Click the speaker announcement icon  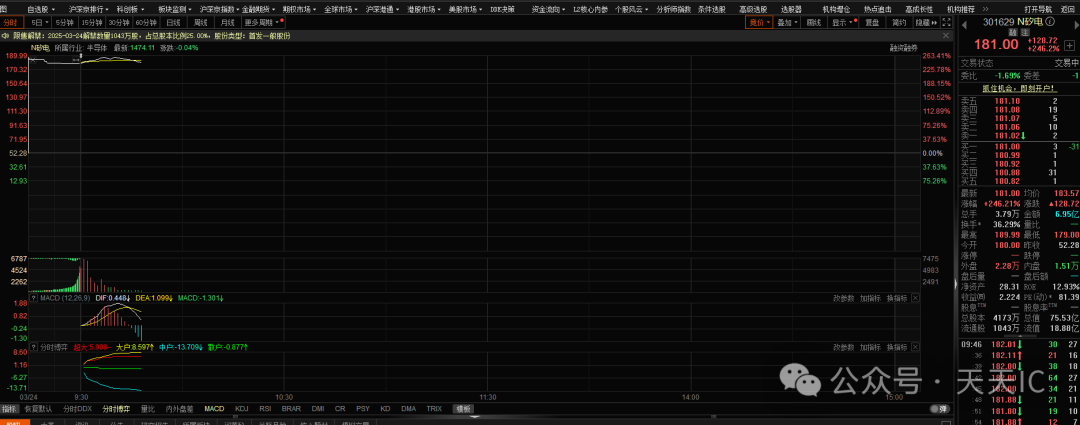tap(6, 34)
